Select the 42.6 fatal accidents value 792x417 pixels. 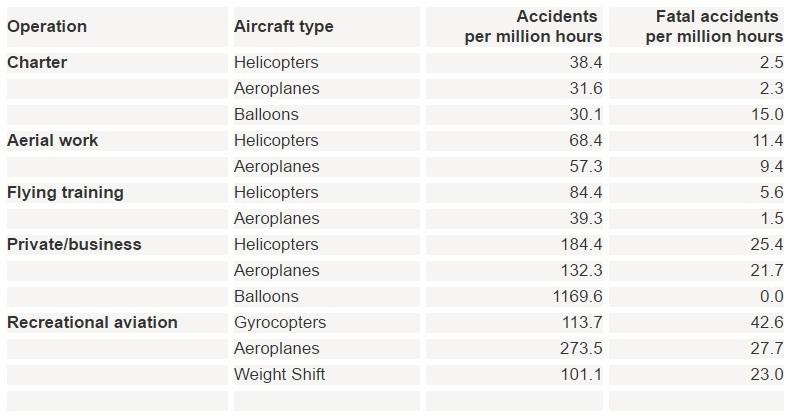pos(766,322)
